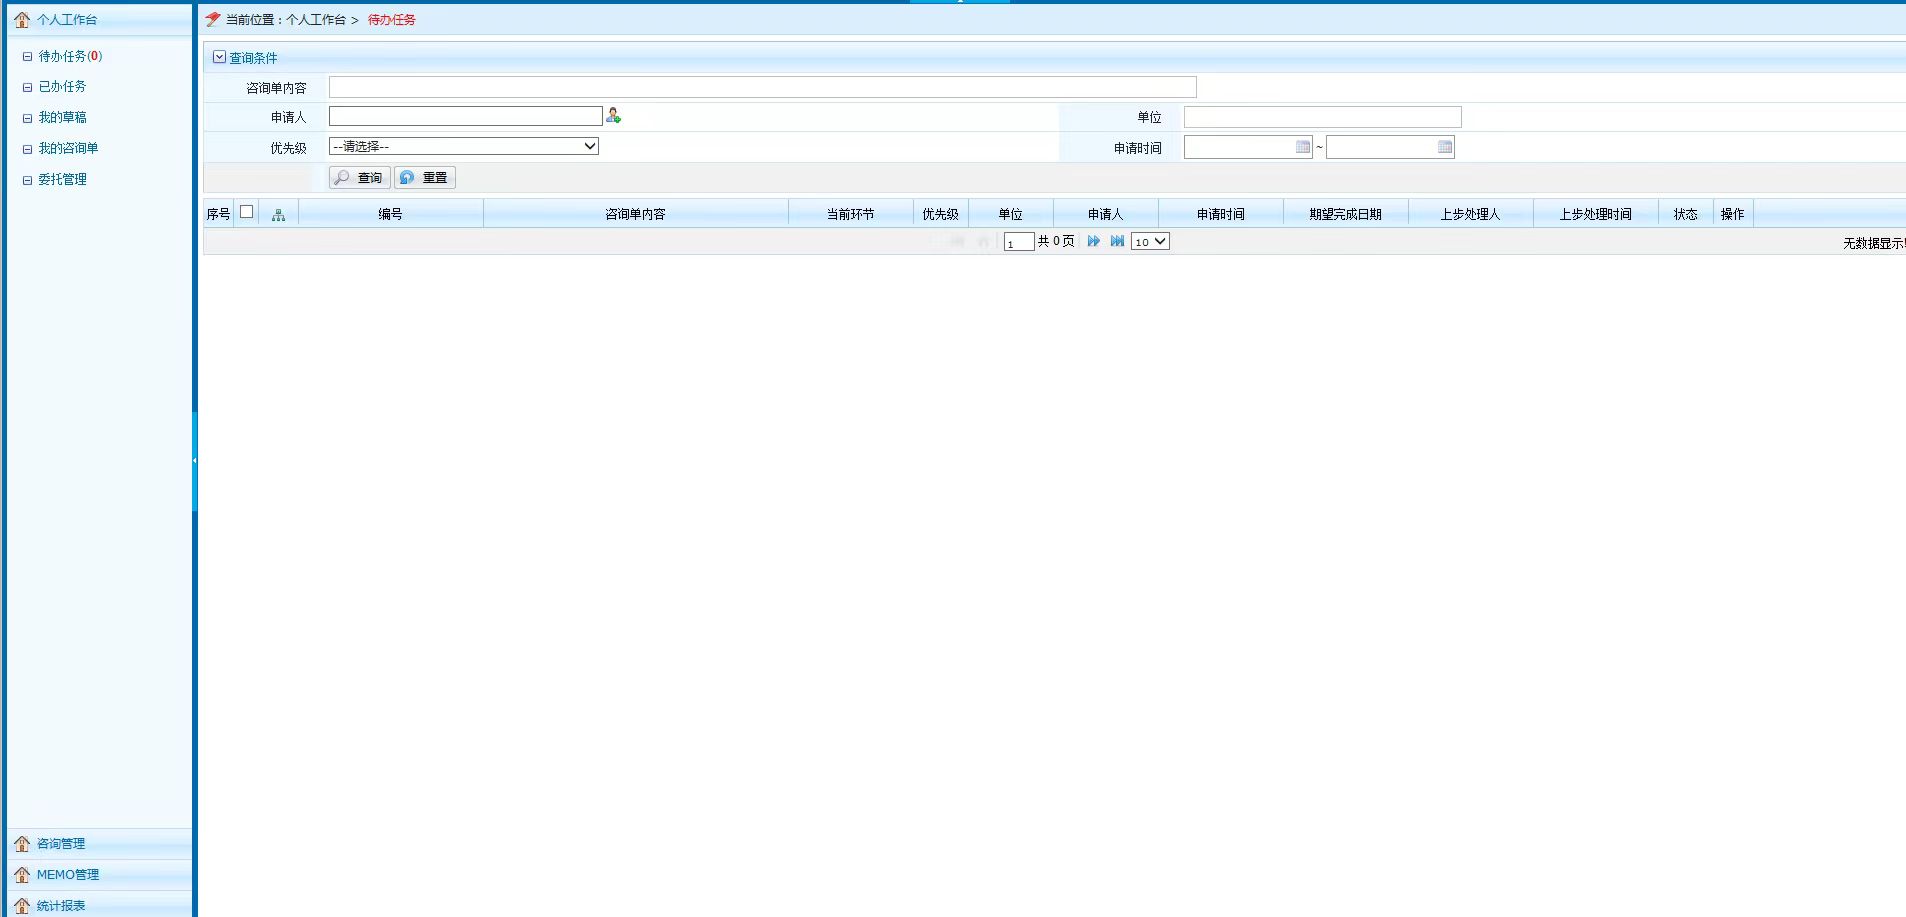Click the 上步处理时间 column header
Image resolution: width=1906 pixels, height=917 pixels.
[x=1595, y=214]
